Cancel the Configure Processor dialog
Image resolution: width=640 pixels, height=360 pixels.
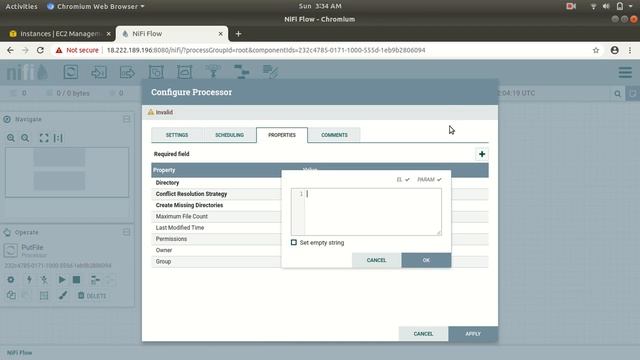(423, 334)
